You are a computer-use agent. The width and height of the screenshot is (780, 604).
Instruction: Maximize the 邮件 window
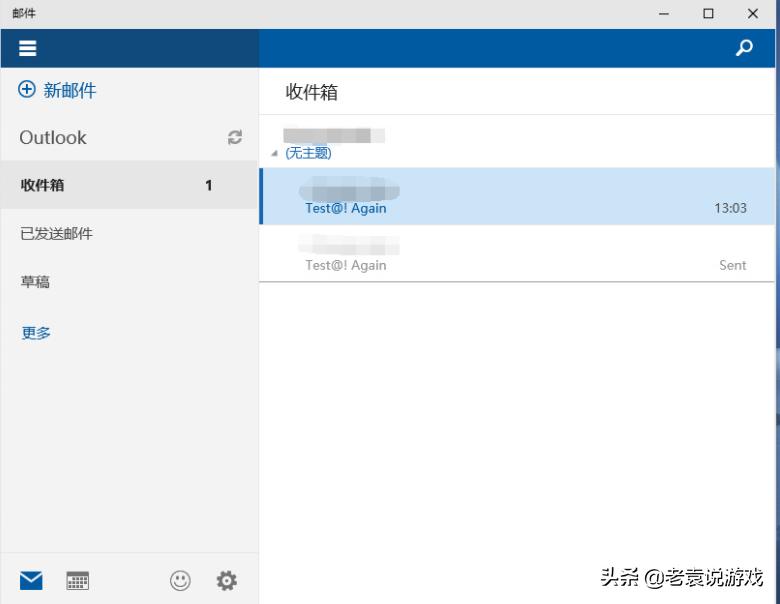tap(708, 13)
